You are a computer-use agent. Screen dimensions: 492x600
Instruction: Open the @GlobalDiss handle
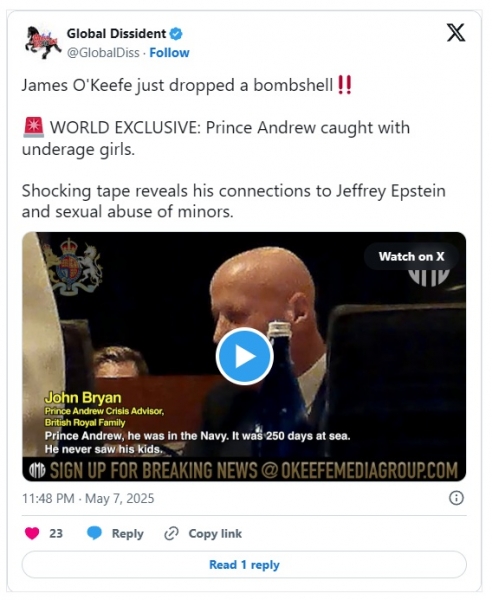pyautogui.click(x=103, y=52)
